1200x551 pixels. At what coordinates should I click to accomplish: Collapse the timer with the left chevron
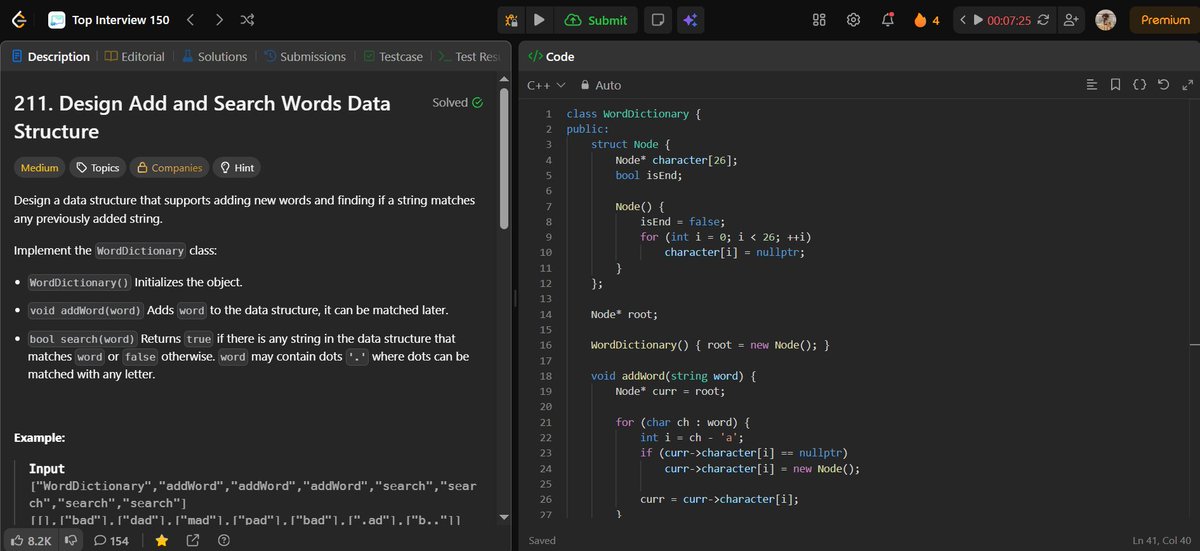coord(962,20)
